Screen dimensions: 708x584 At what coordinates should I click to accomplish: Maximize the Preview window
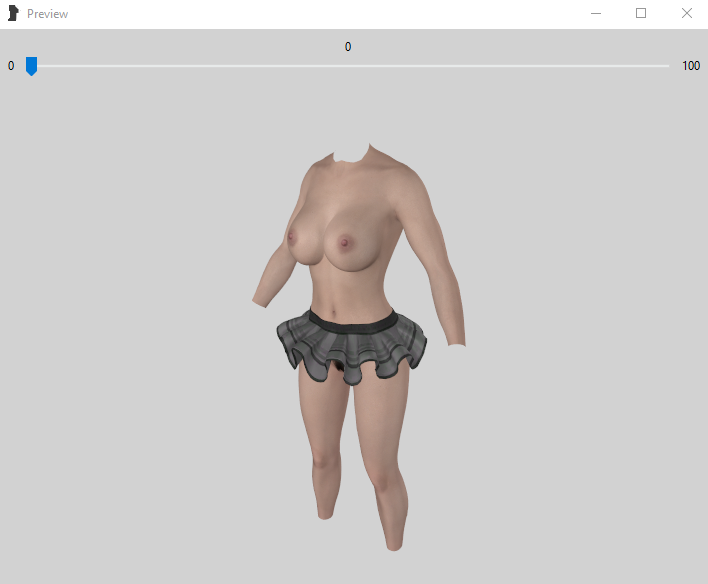[641, 14]
